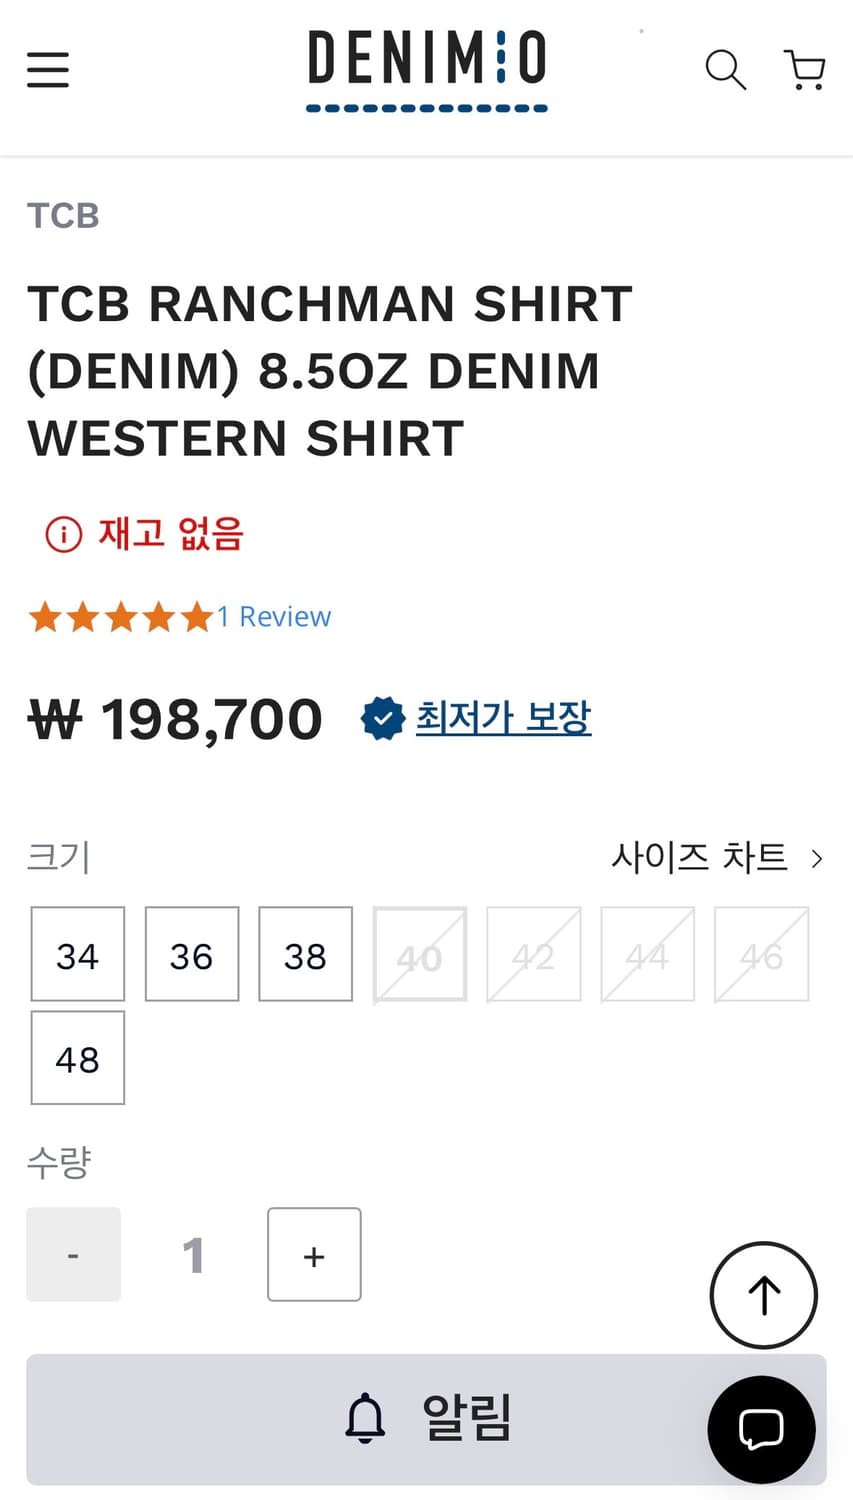Screen dimensions: 853x1500
Task: Select size 36
Action: [192, 954]
